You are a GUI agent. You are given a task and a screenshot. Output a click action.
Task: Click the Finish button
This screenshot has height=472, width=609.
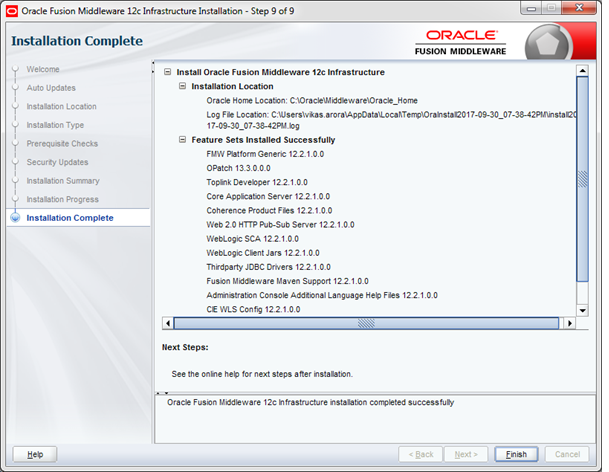click(516, 454)
